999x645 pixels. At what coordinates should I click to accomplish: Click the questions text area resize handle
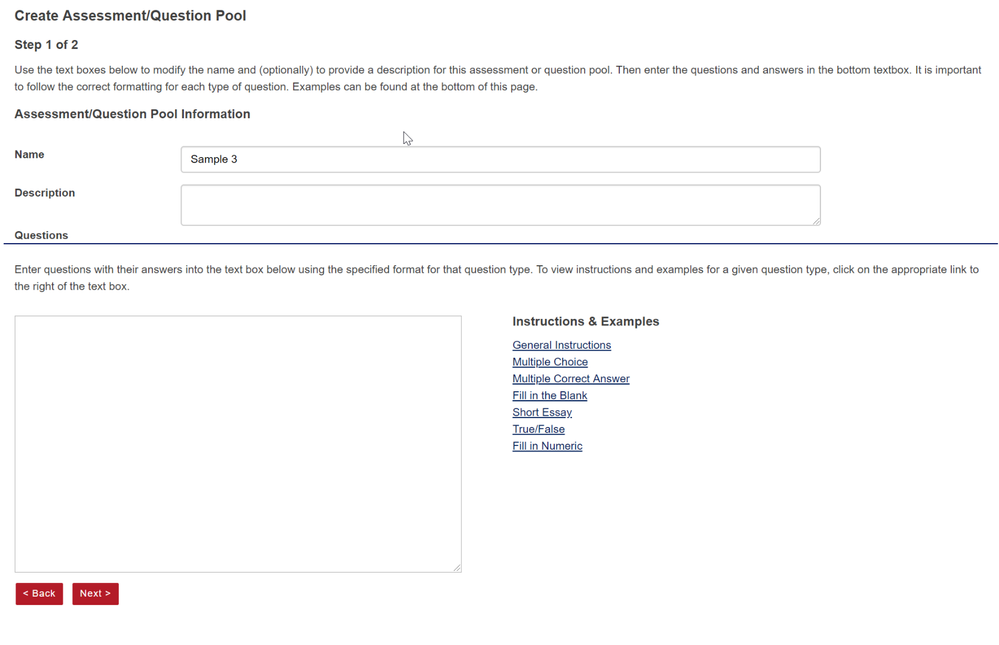(457, 568)
